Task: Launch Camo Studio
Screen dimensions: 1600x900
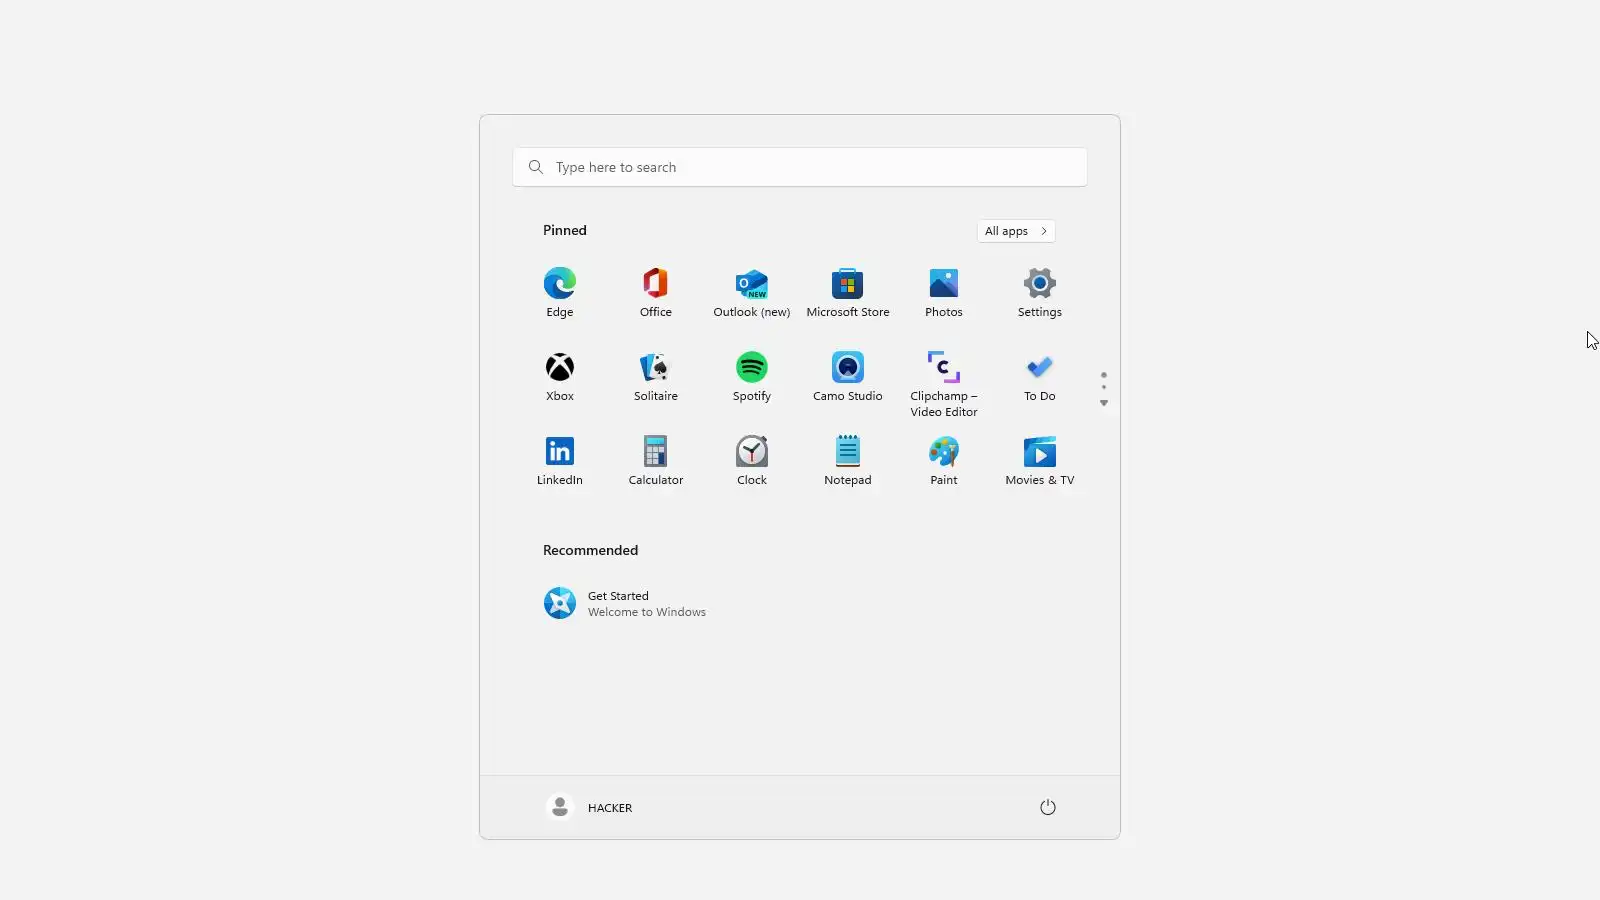Action: pos(848,376)
